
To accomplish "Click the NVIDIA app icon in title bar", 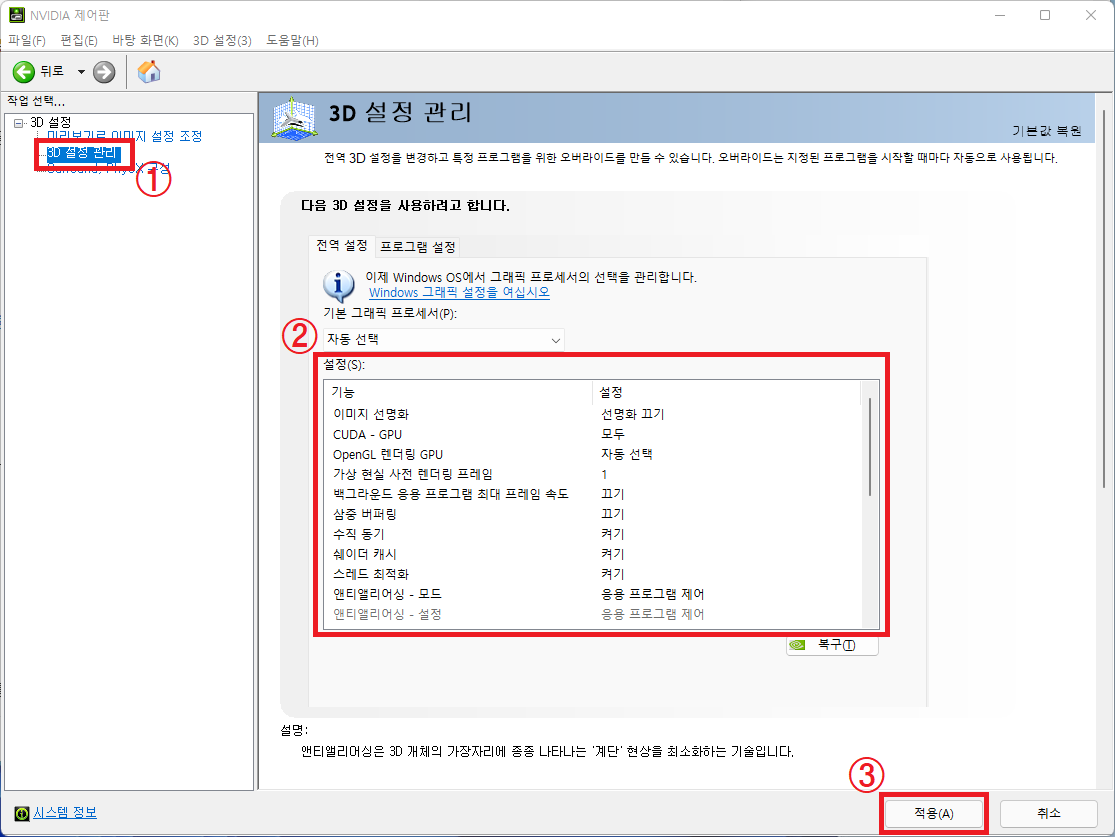I will (16, 15).
